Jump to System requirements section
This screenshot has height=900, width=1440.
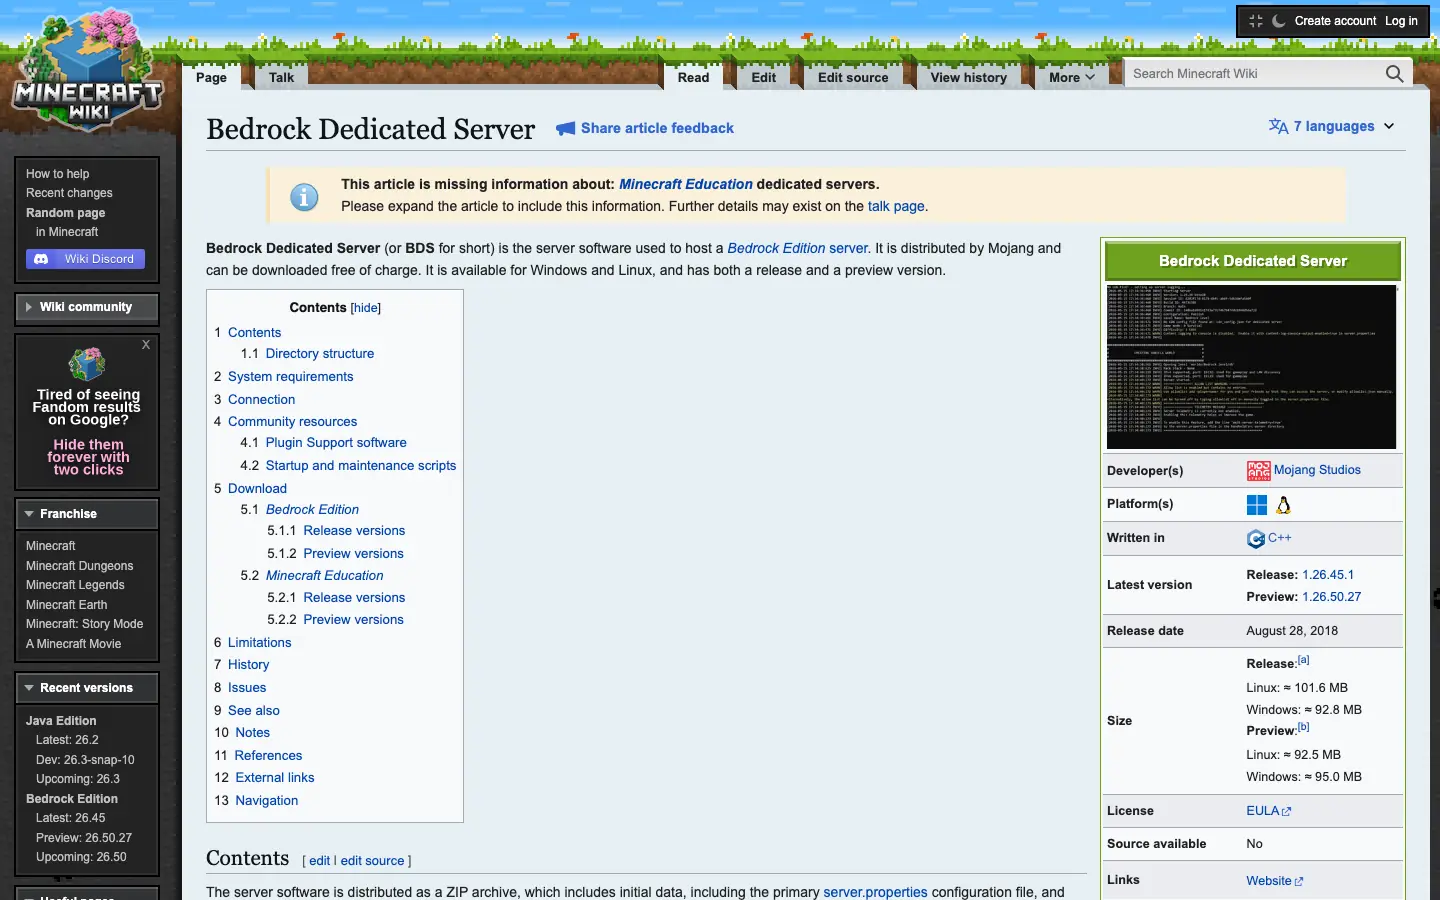click(290, 377)
